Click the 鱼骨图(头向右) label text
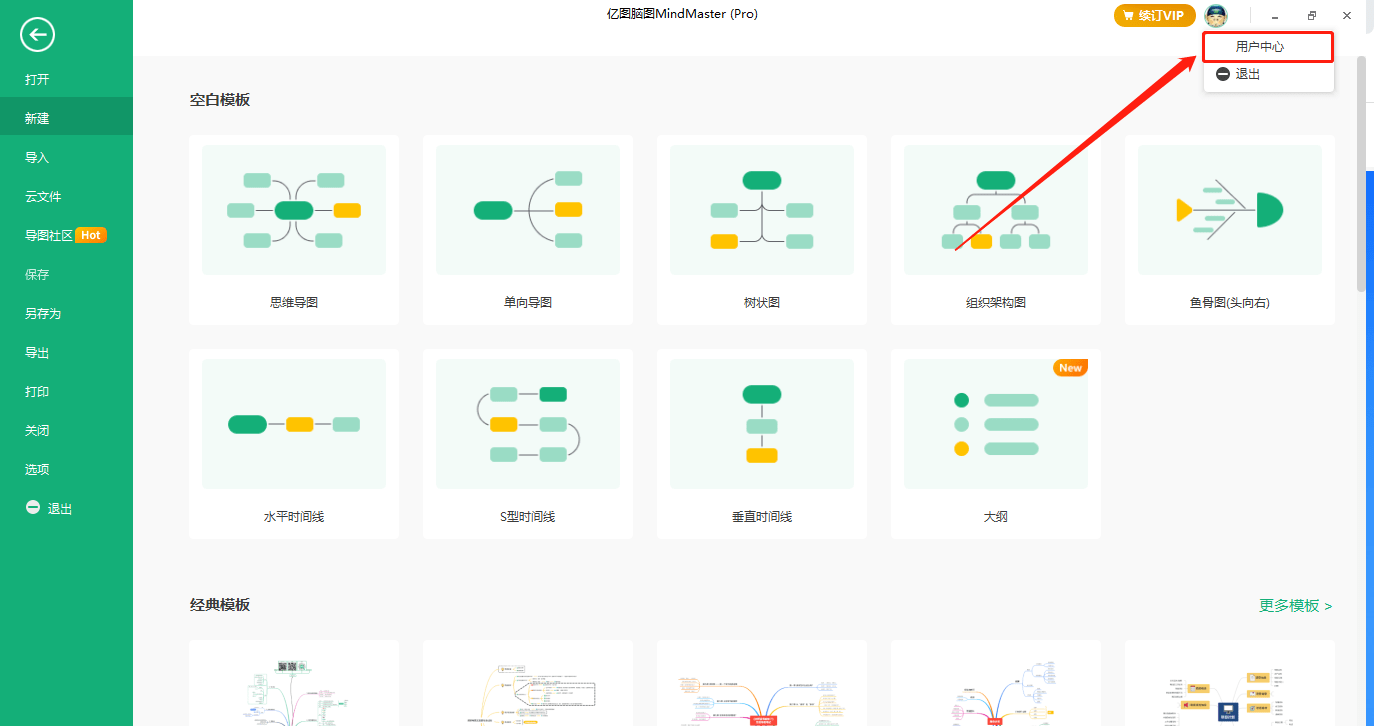 point(1230,302)
